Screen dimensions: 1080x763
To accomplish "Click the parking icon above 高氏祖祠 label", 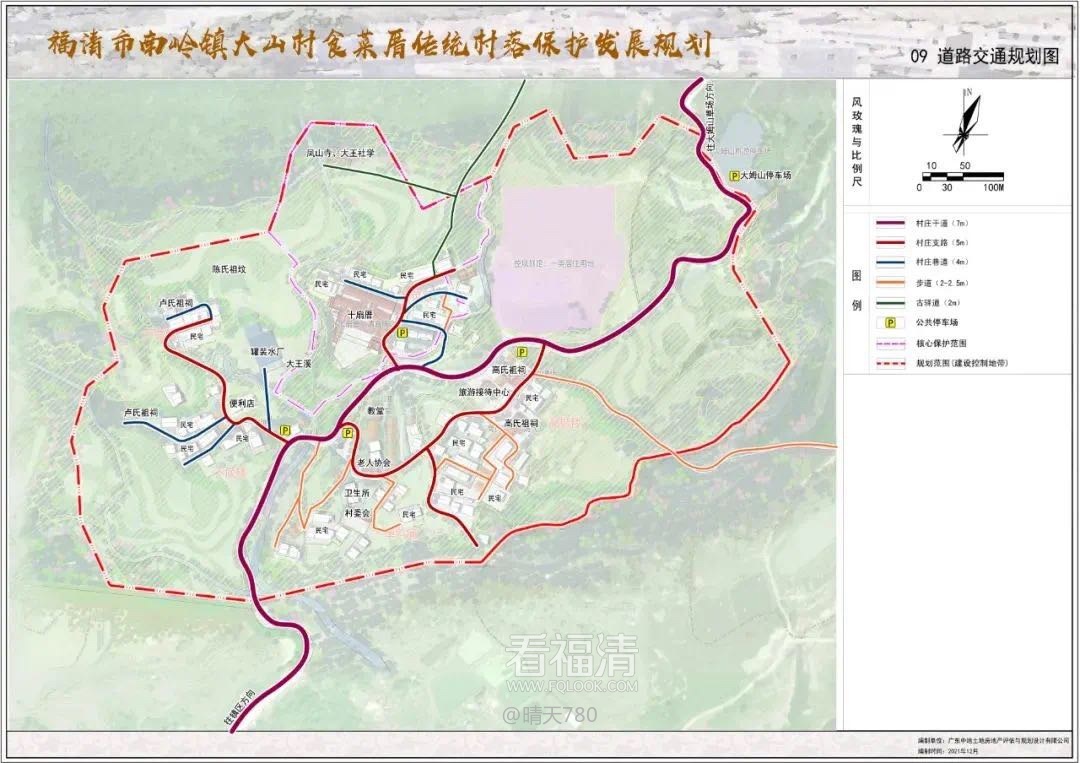I will [521, 352].
